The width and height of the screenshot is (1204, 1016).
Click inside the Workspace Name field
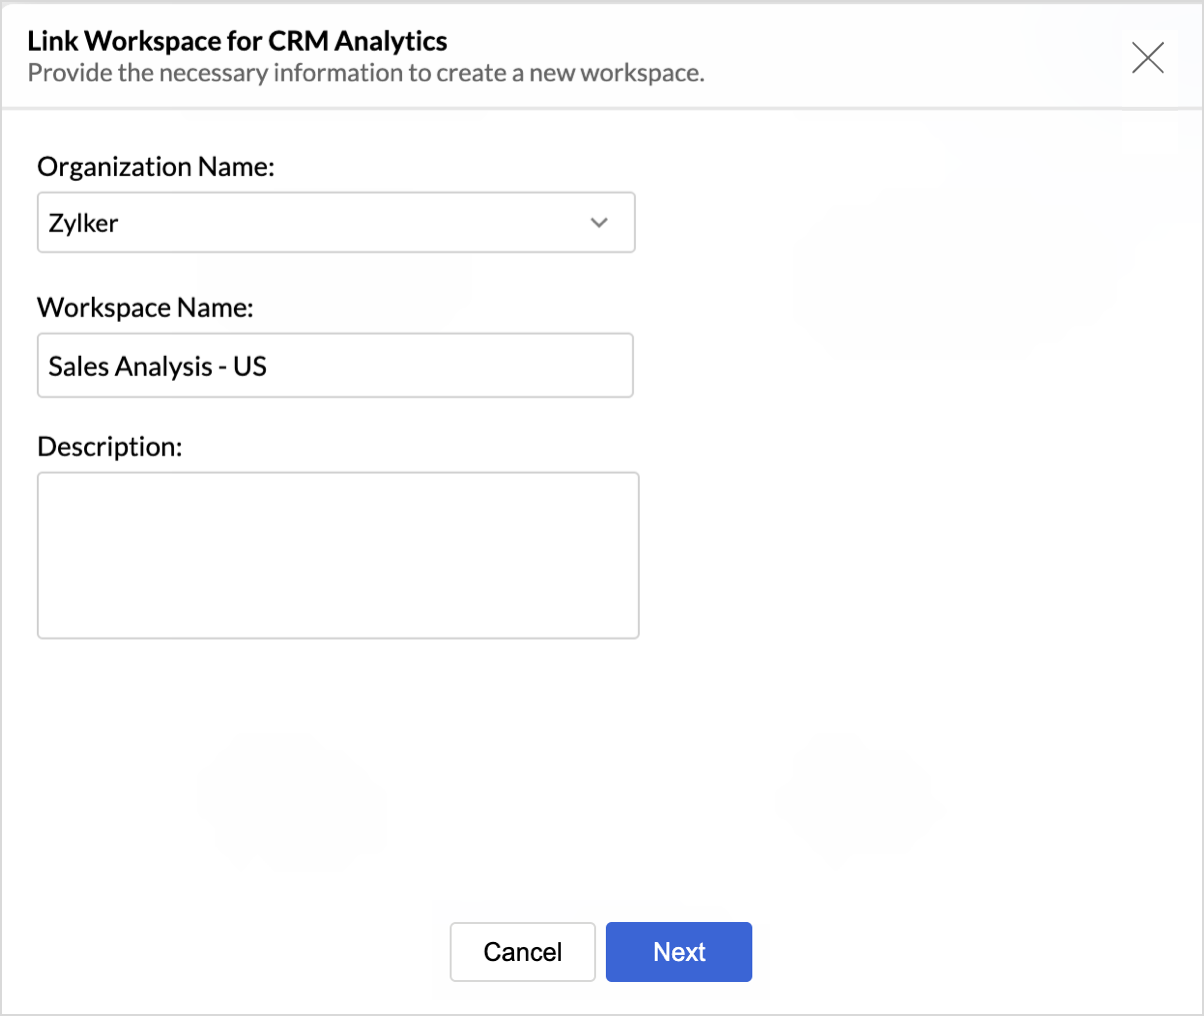point(335,365)
